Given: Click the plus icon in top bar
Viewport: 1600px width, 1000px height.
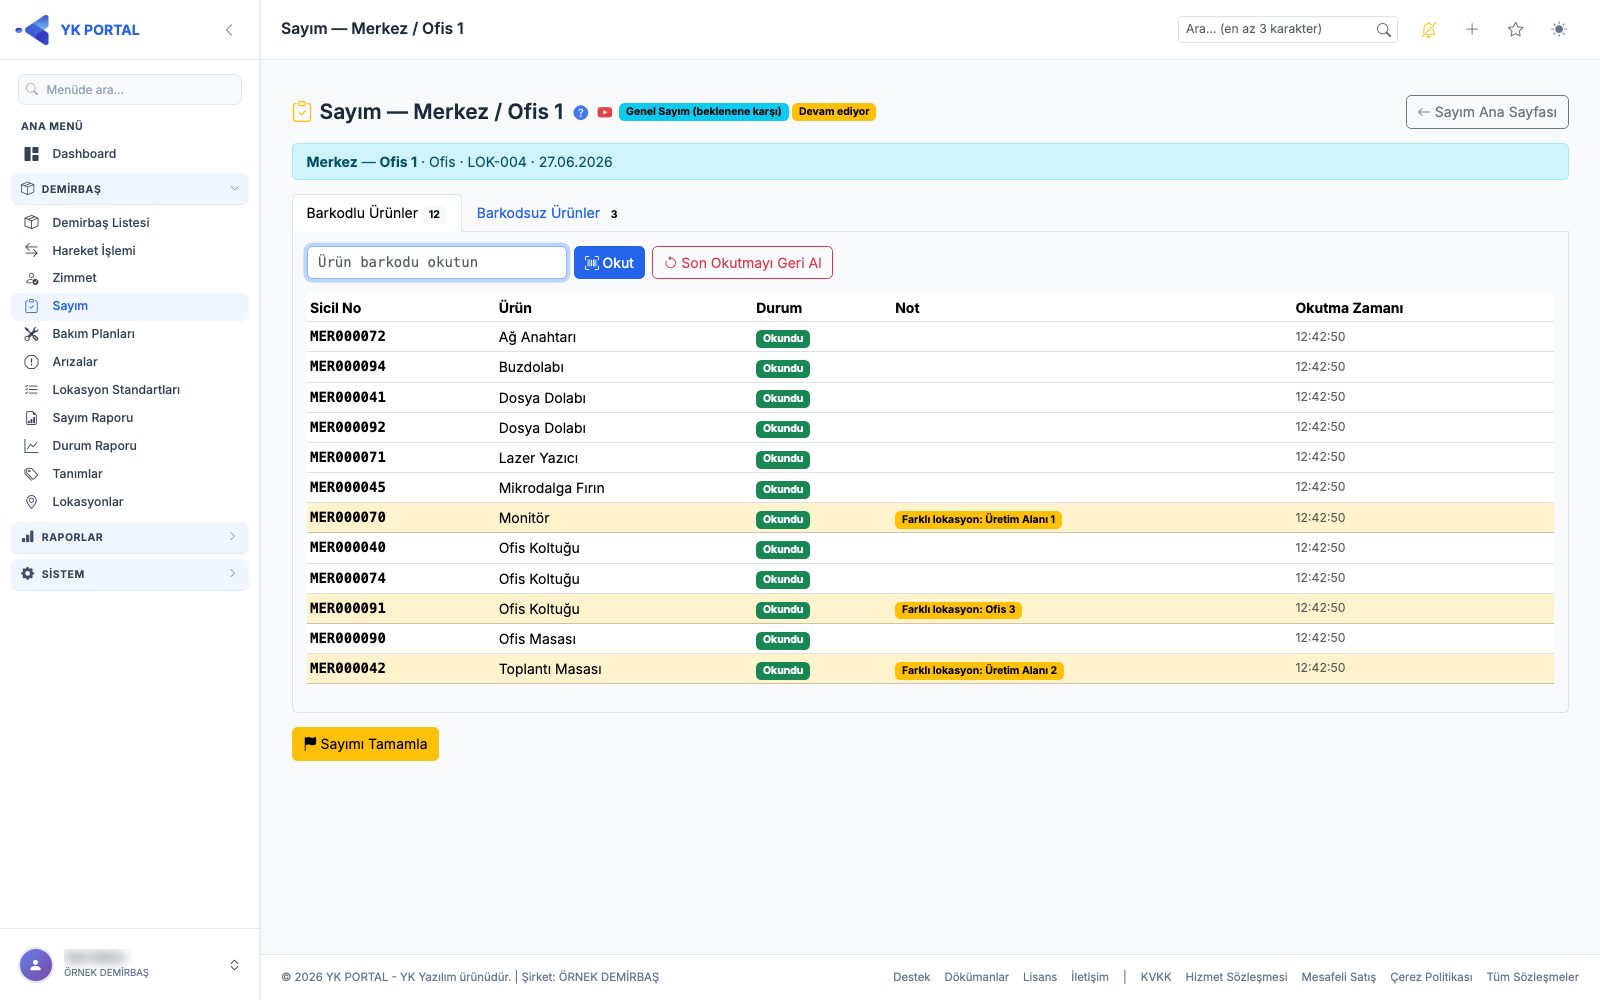Looking at the screenshot, I should pos(1472,30).
